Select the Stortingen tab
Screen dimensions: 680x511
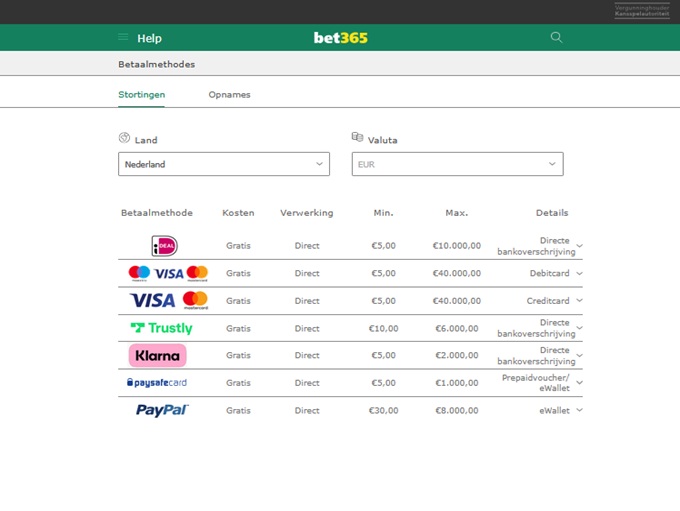[x=141, y=95]
